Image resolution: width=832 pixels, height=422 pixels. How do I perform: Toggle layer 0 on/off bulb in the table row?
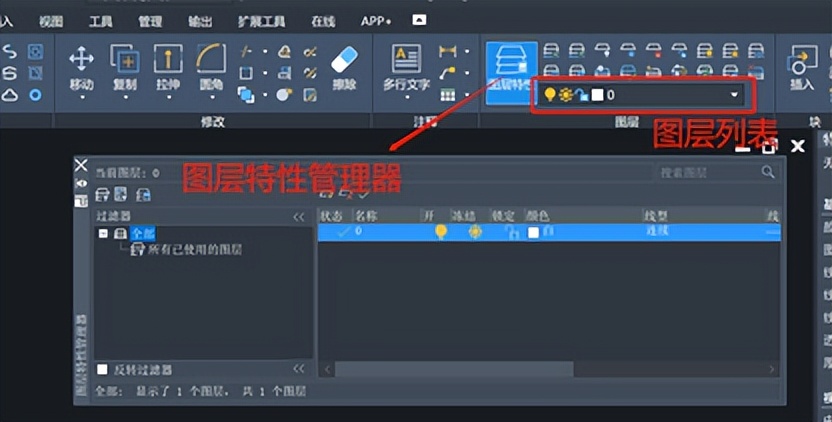point(440,232)
